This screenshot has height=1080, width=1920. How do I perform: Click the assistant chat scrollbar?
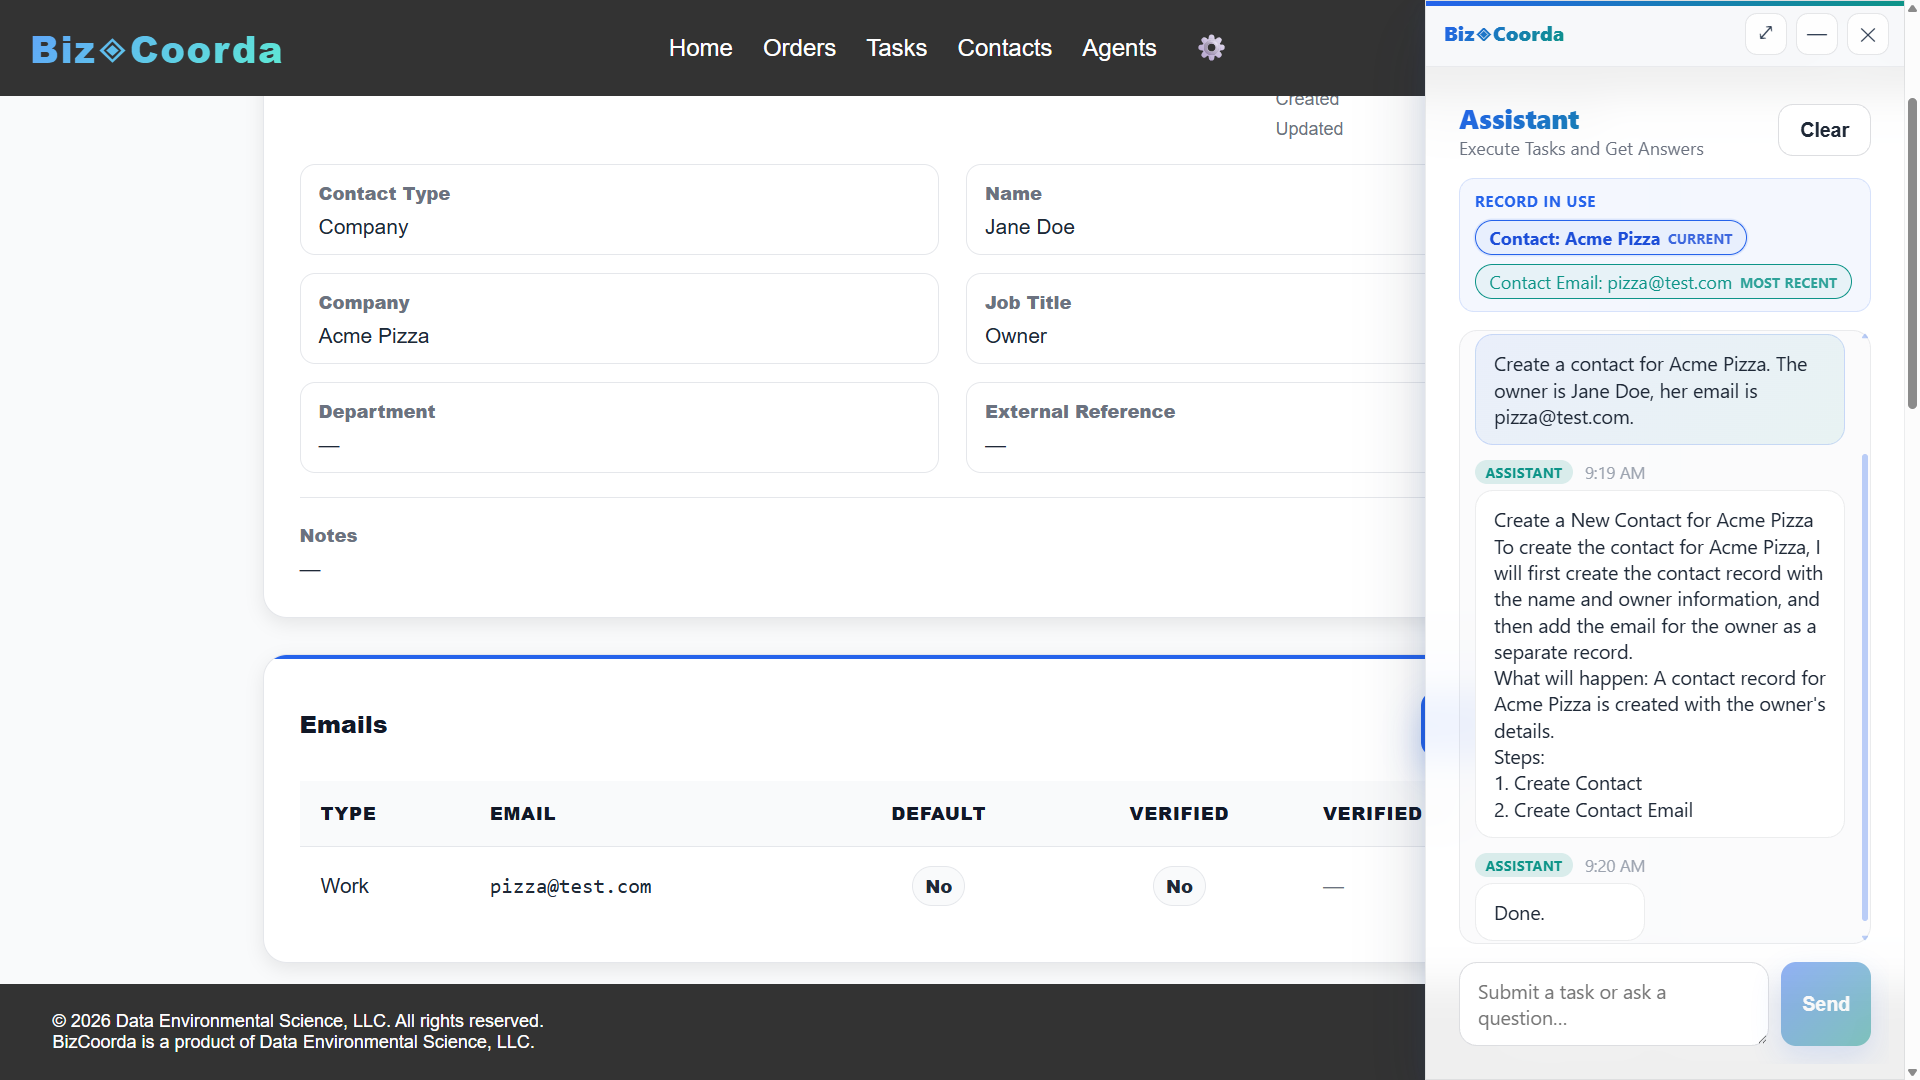(x=1865, y=686)
